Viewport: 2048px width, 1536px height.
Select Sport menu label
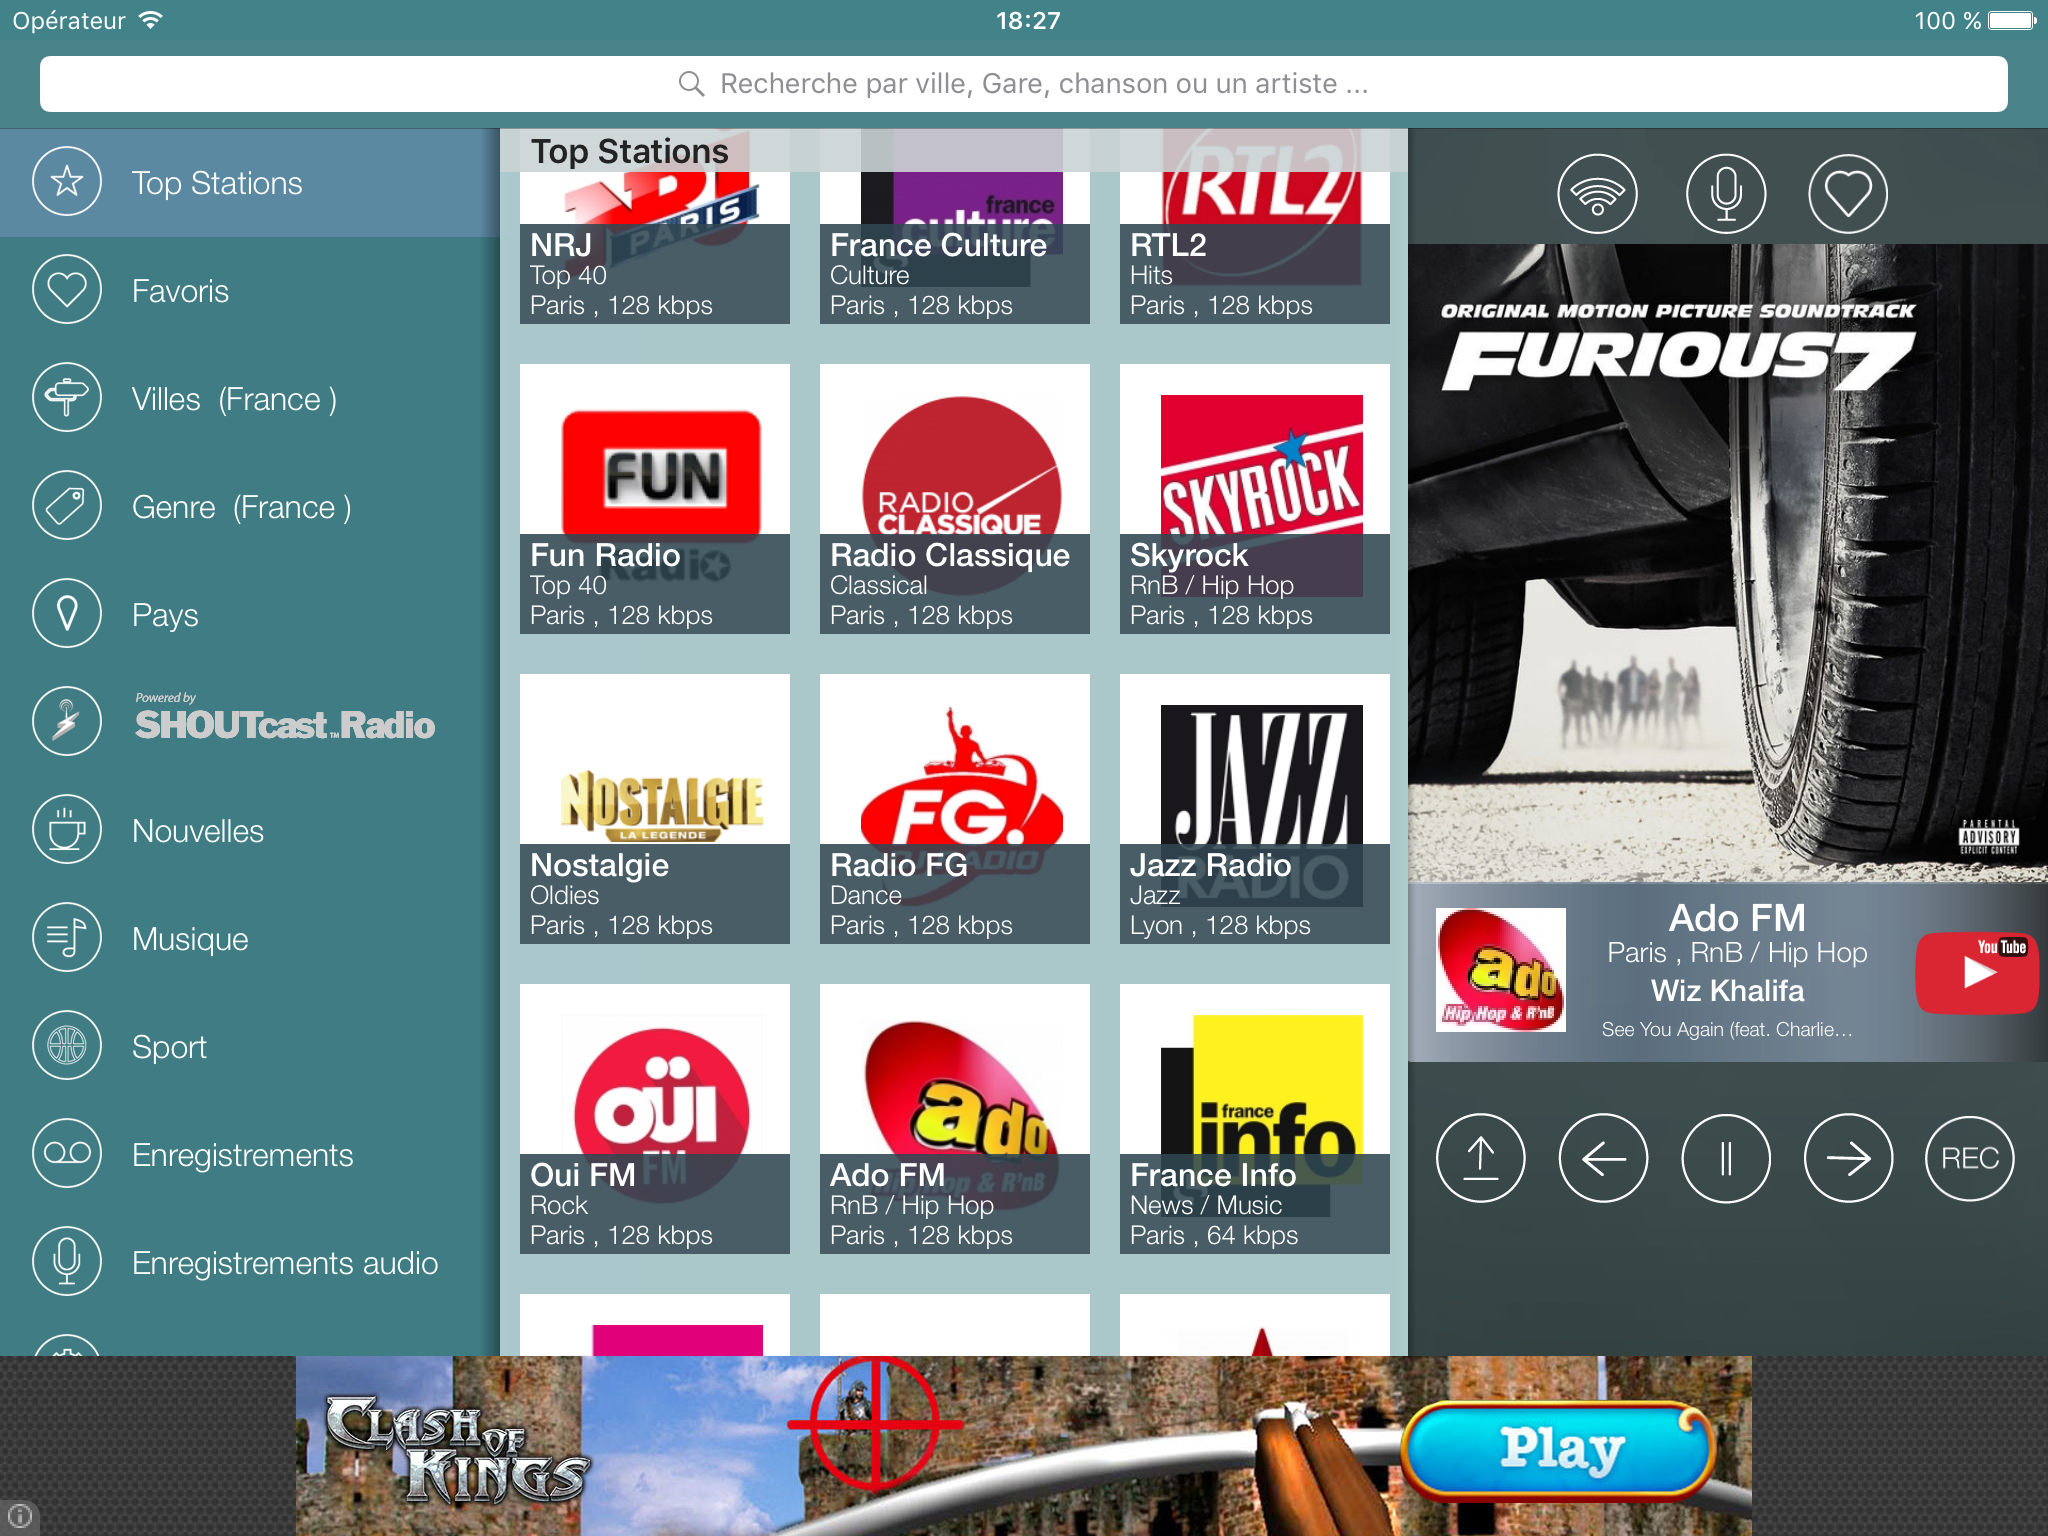(169, 1047)
